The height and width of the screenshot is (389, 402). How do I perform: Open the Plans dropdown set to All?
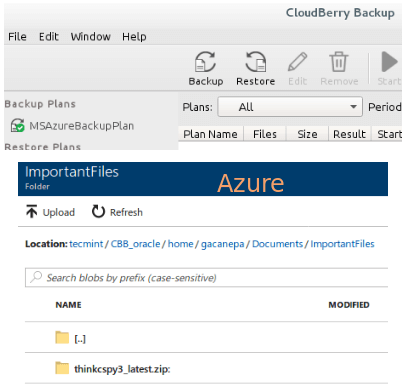click(290, 107)
